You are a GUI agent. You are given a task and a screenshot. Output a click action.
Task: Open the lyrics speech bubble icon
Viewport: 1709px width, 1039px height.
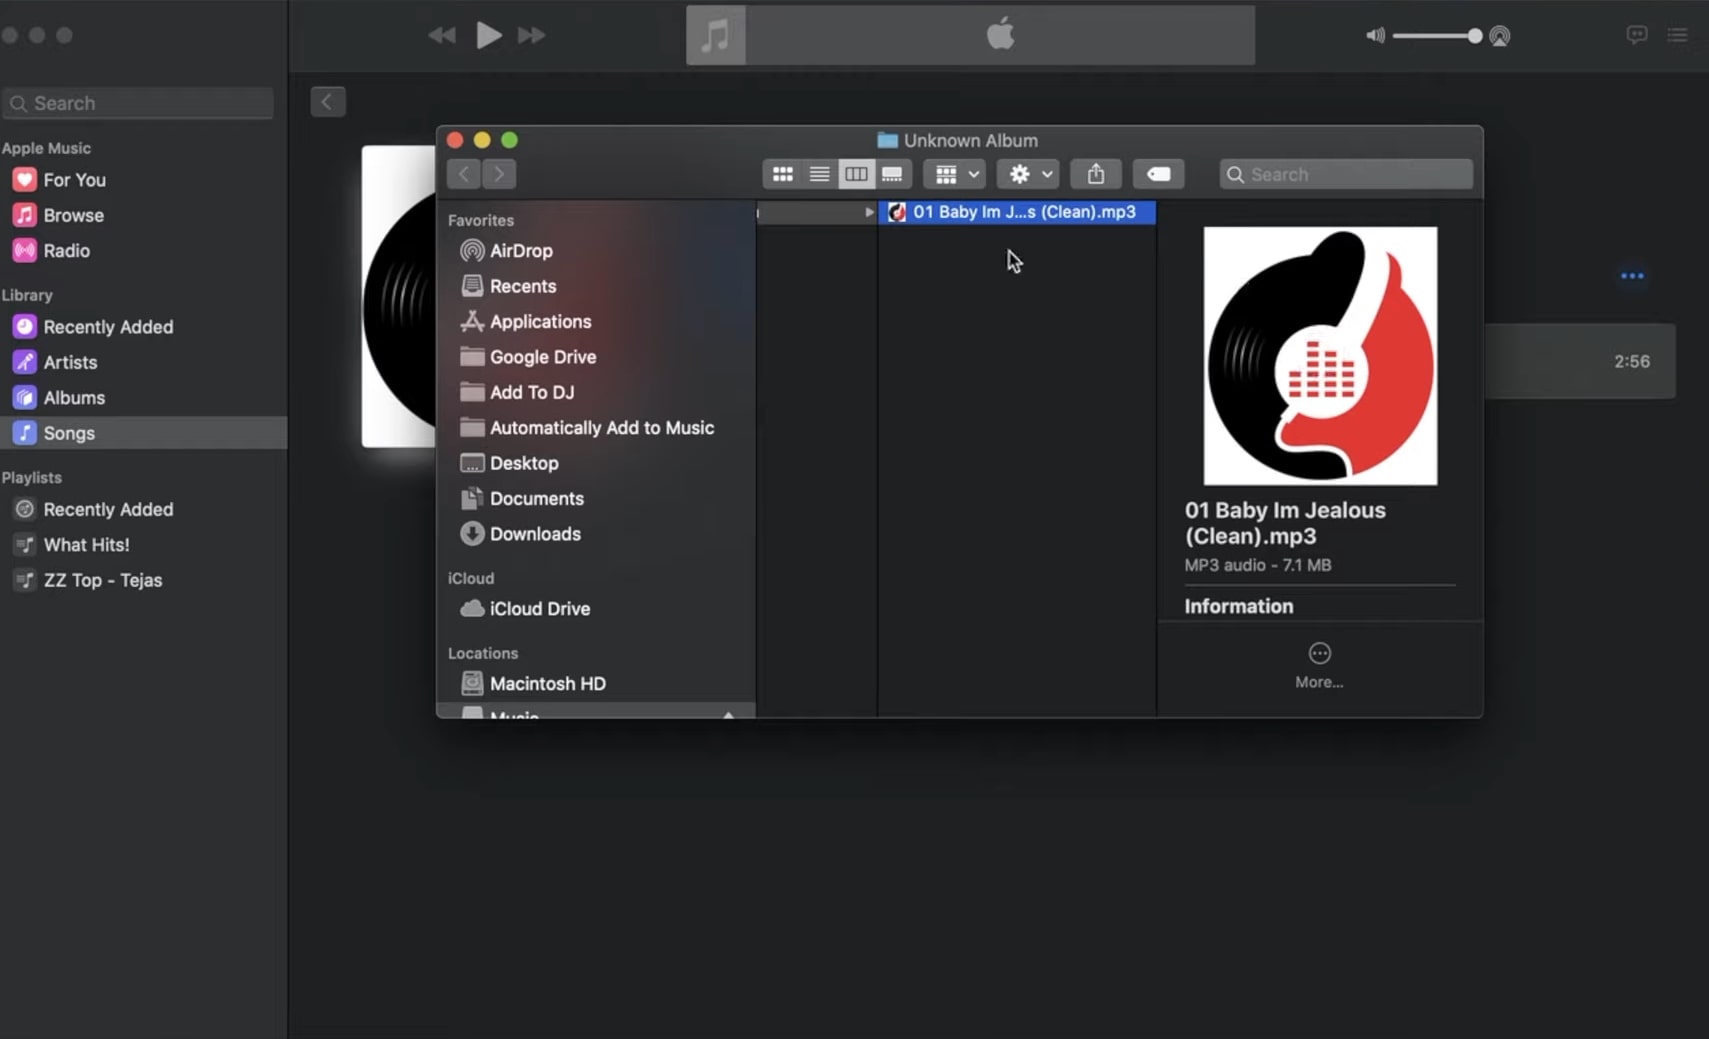[x=1637, y=35]
